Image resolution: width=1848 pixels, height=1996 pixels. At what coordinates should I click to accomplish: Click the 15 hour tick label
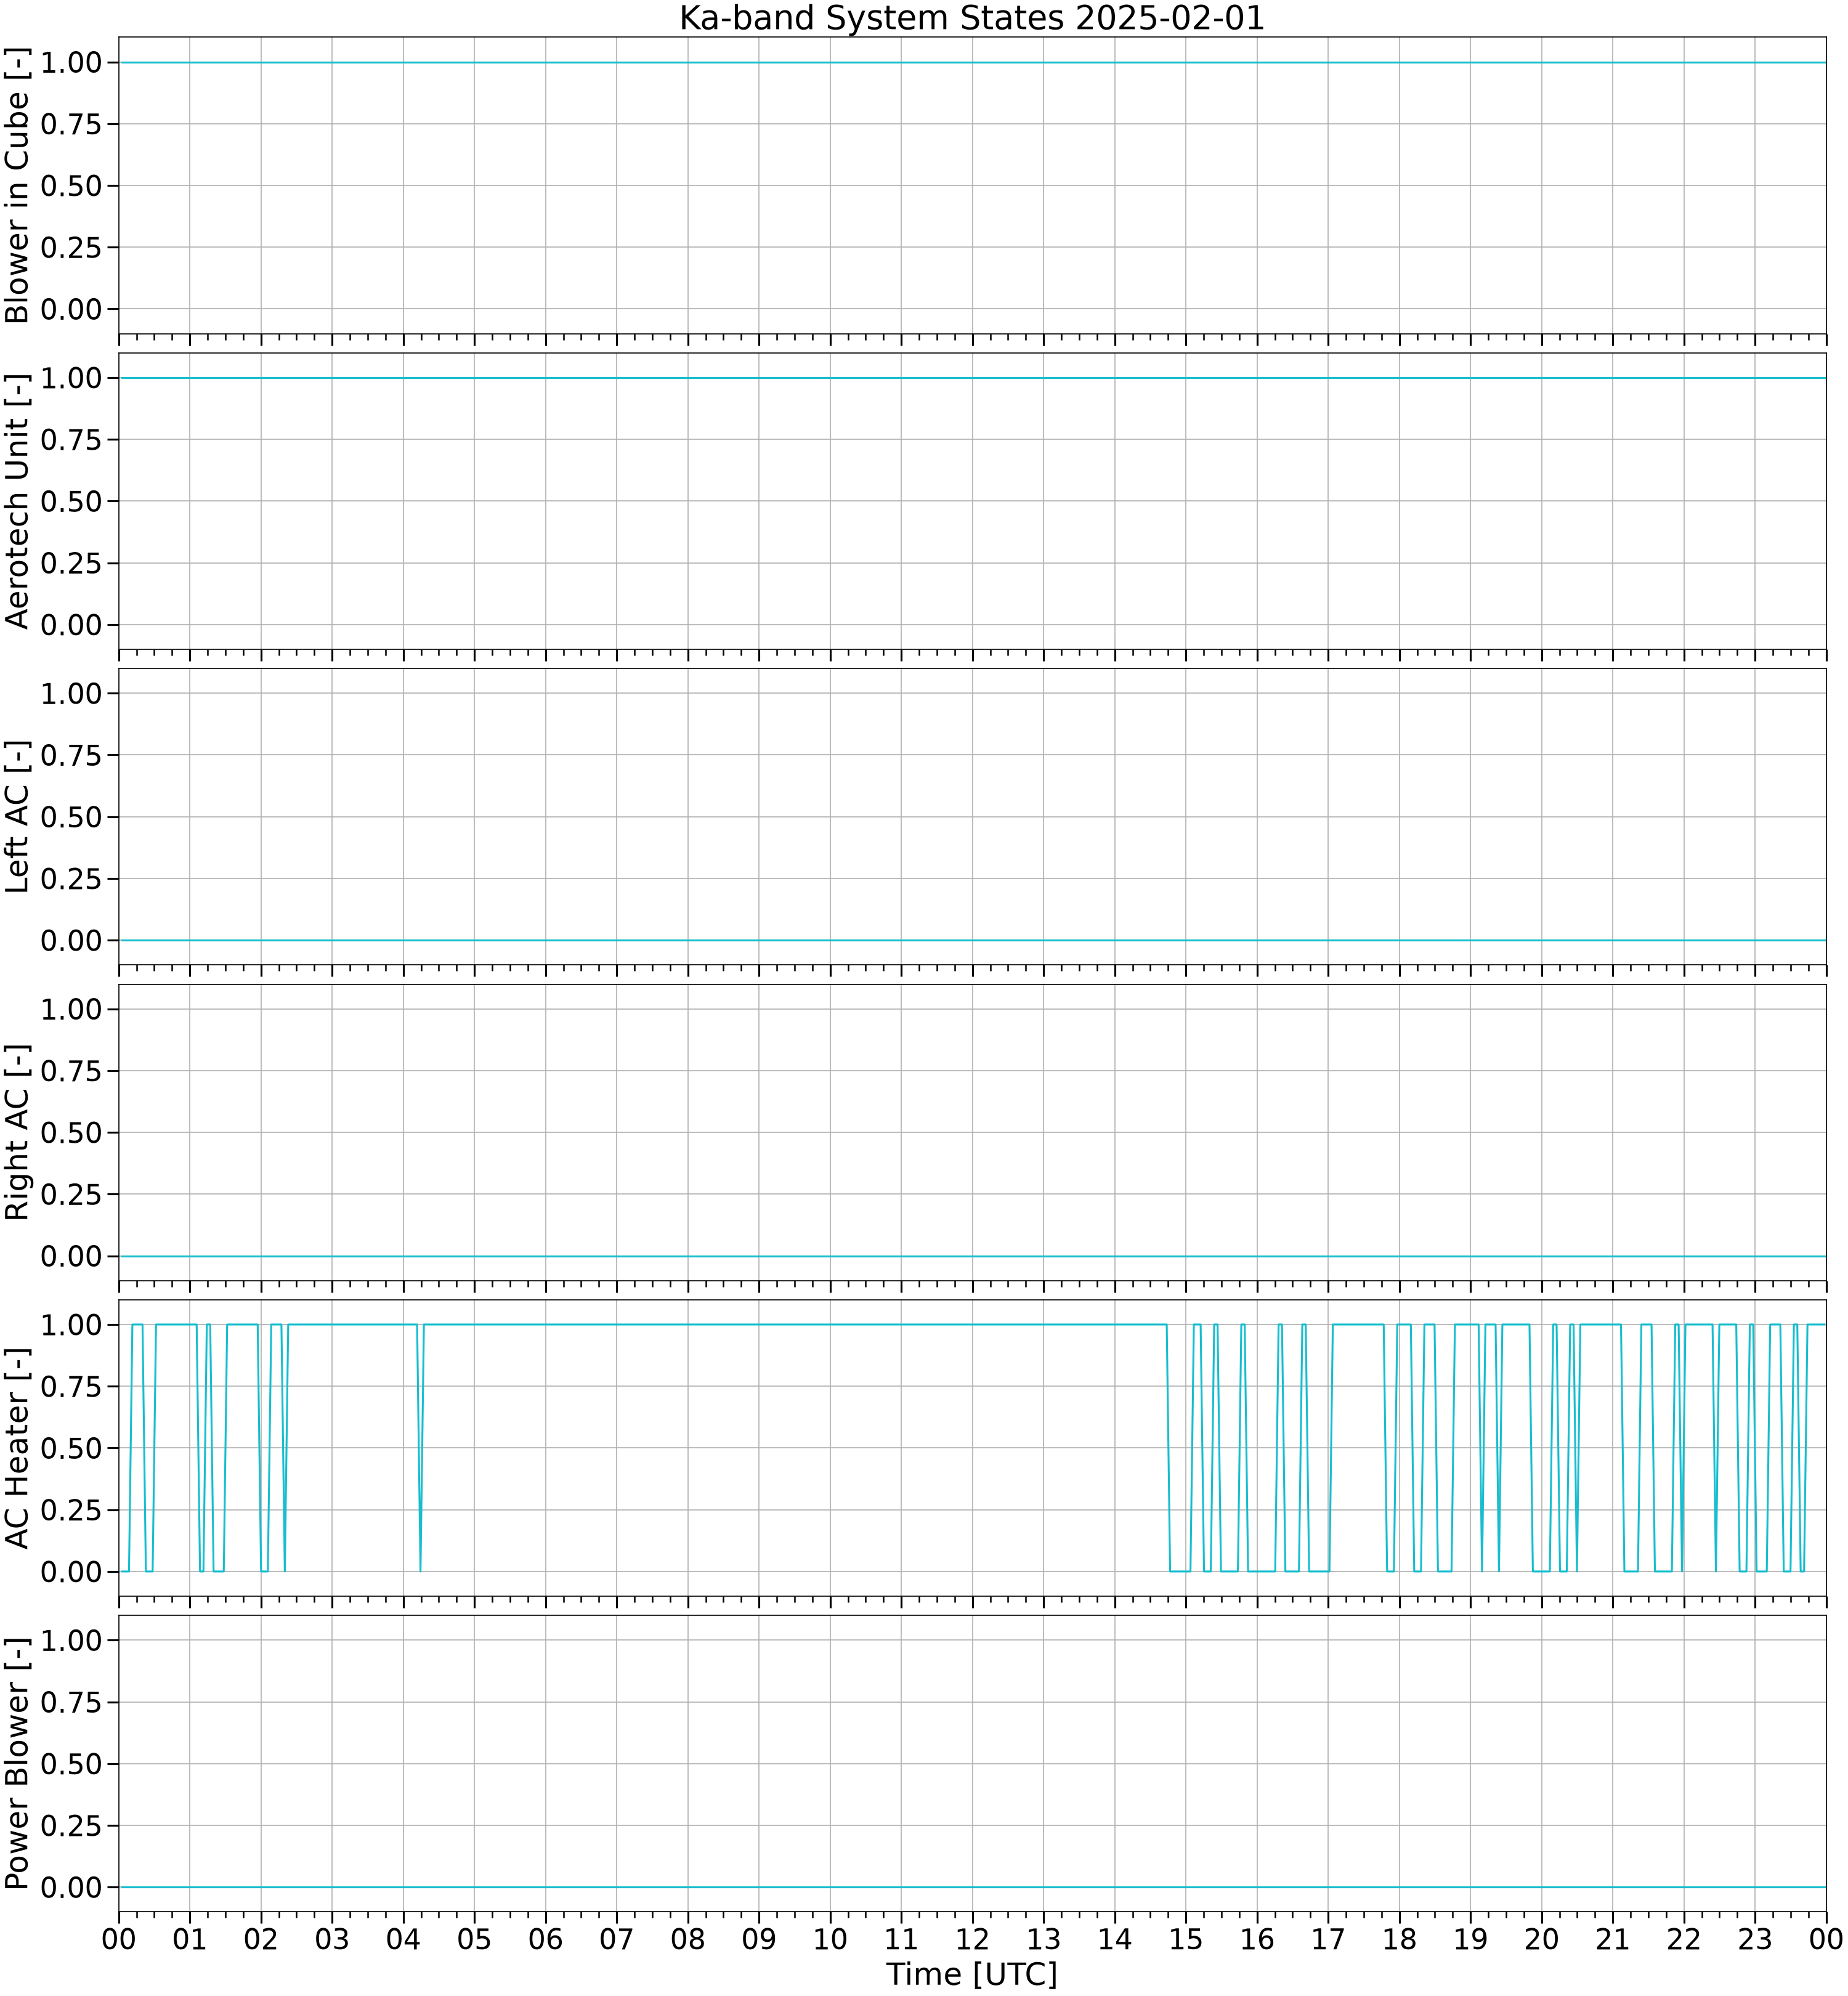[1186, 1939]
